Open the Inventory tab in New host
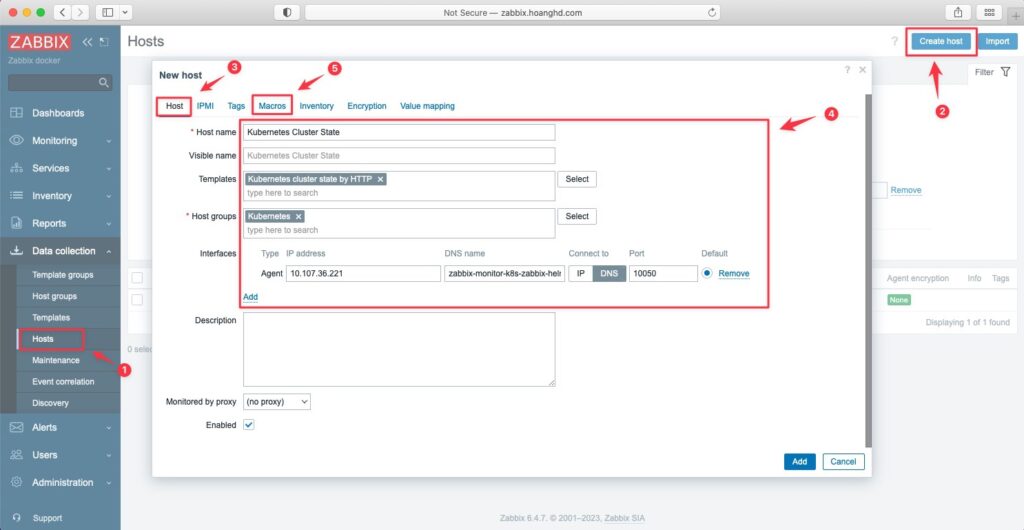The width and height of the screenshot is (1024, 530). pyautogui.click(x=317, y=106)
